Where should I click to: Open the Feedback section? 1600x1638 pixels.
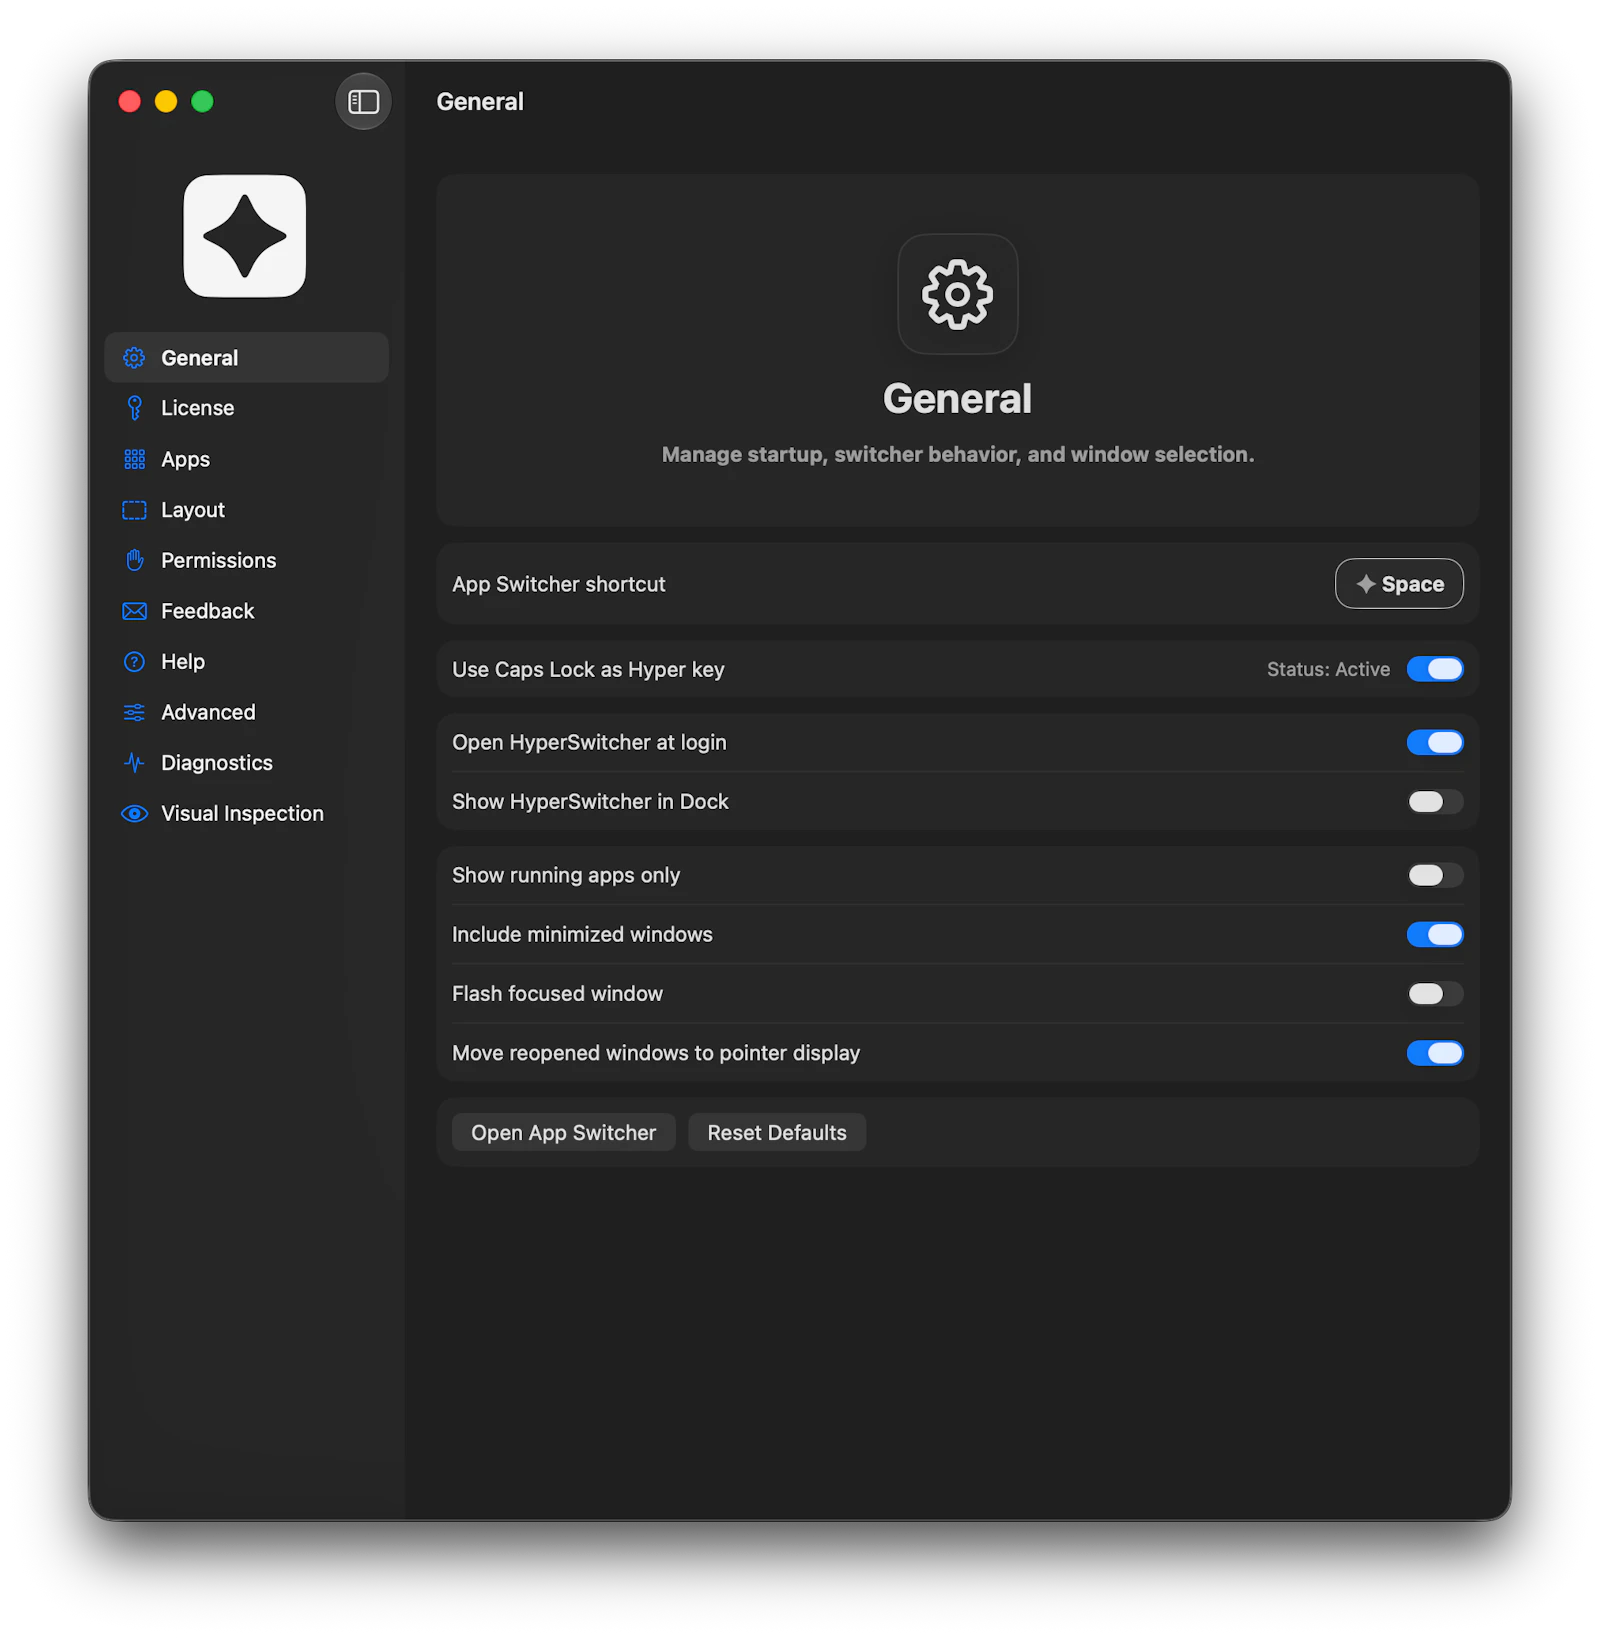pos(246,611)
